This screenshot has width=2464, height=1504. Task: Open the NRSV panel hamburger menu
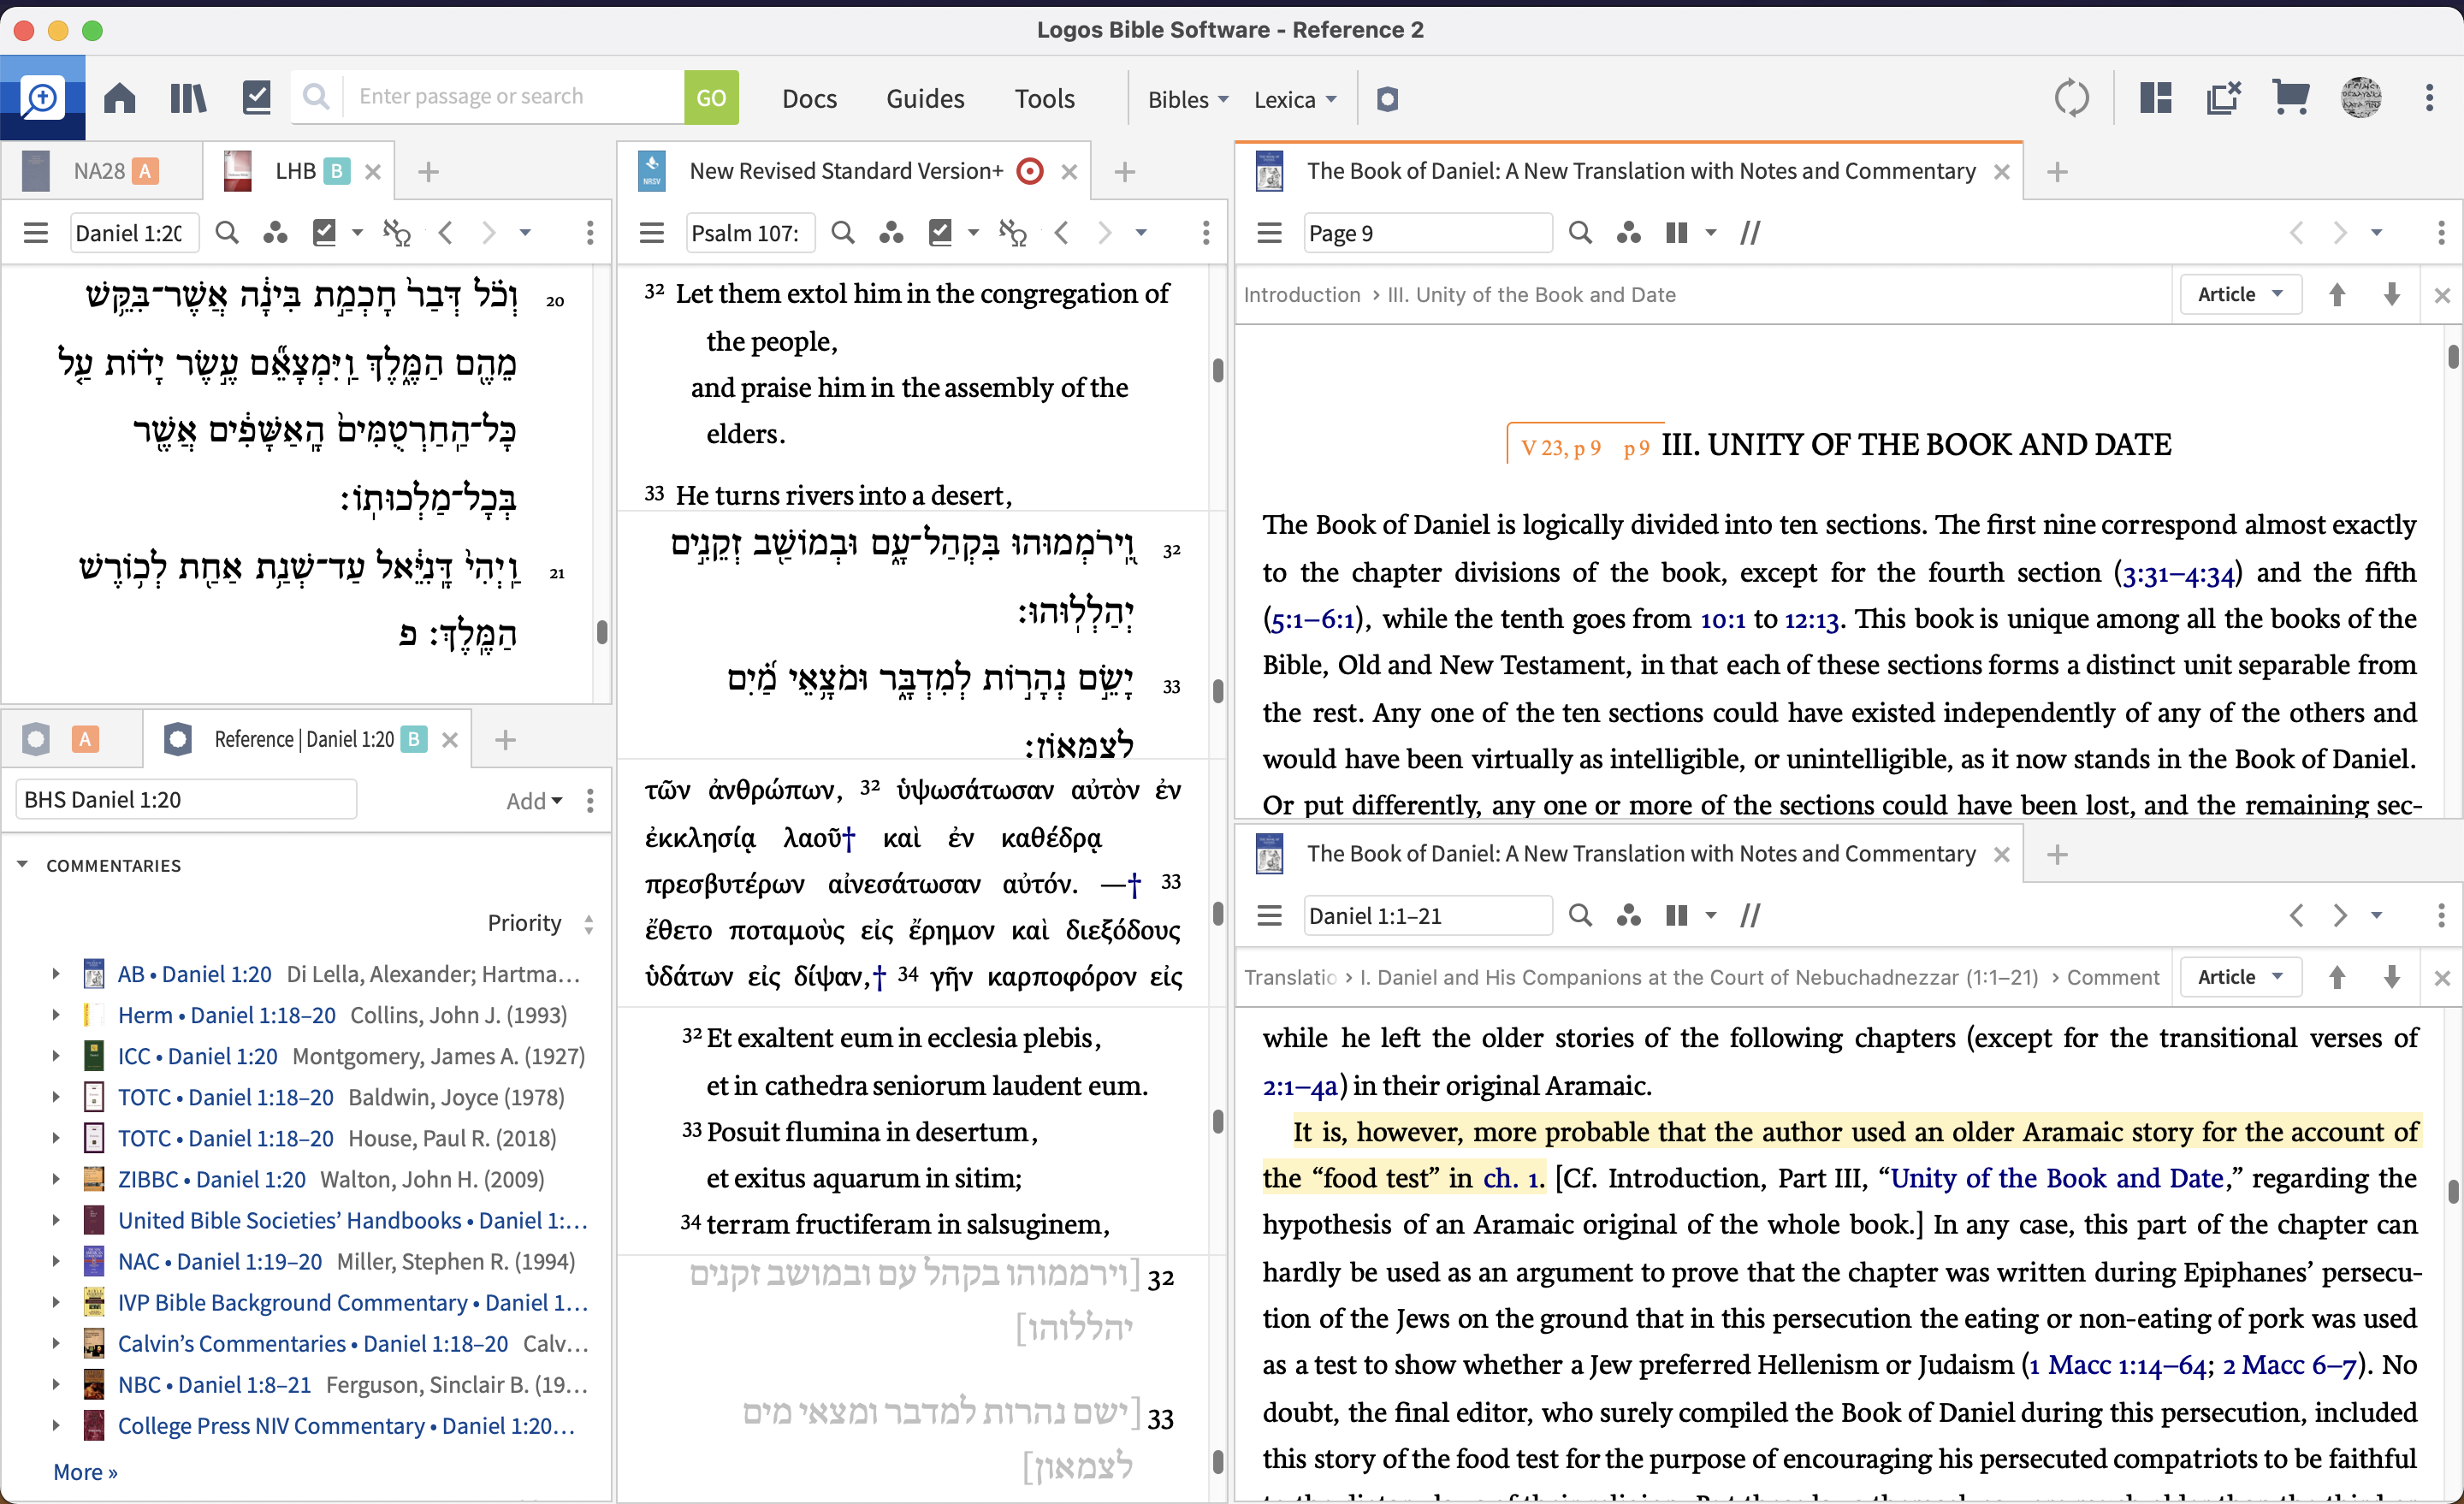[652, 233]
